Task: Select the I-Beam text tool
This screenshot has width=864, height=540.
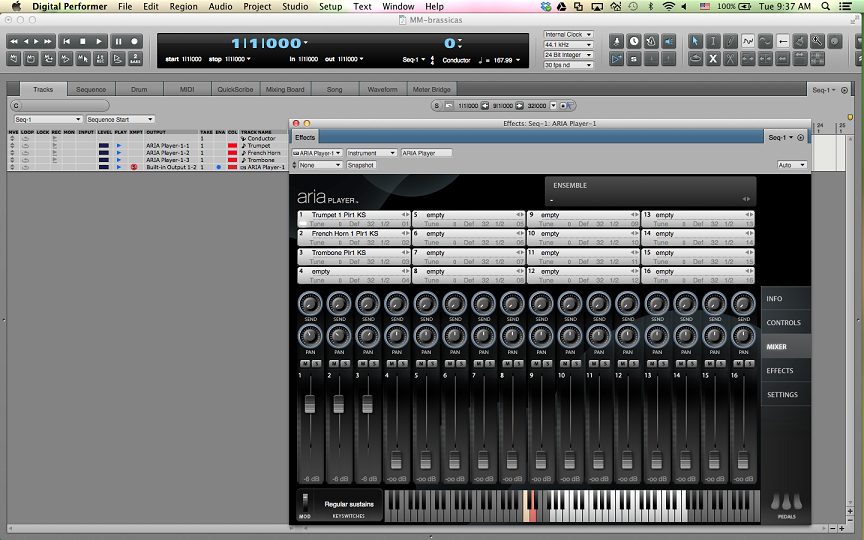Action: pyautogui.click(x=713, y=41)
